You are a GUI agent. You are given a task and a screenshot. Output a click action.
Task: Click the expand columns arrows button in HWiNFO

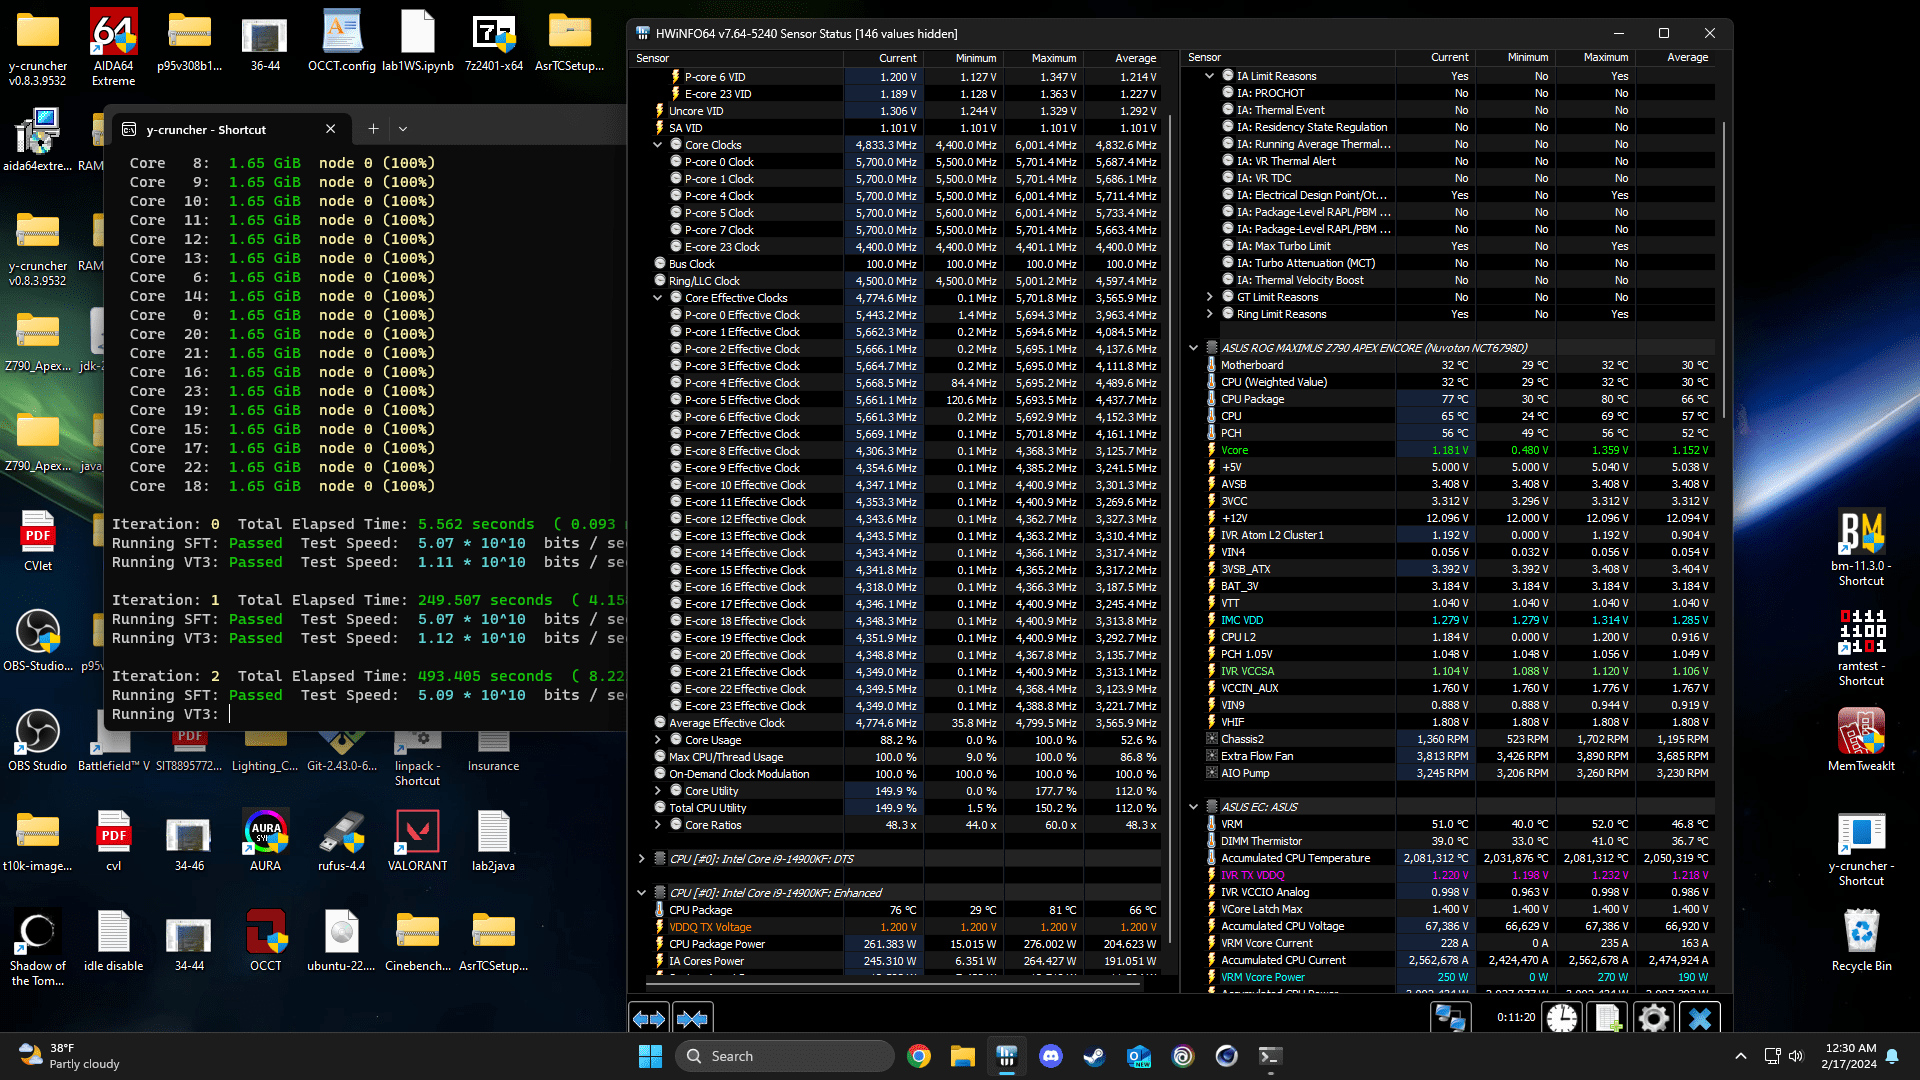[x=649, y=1019]
